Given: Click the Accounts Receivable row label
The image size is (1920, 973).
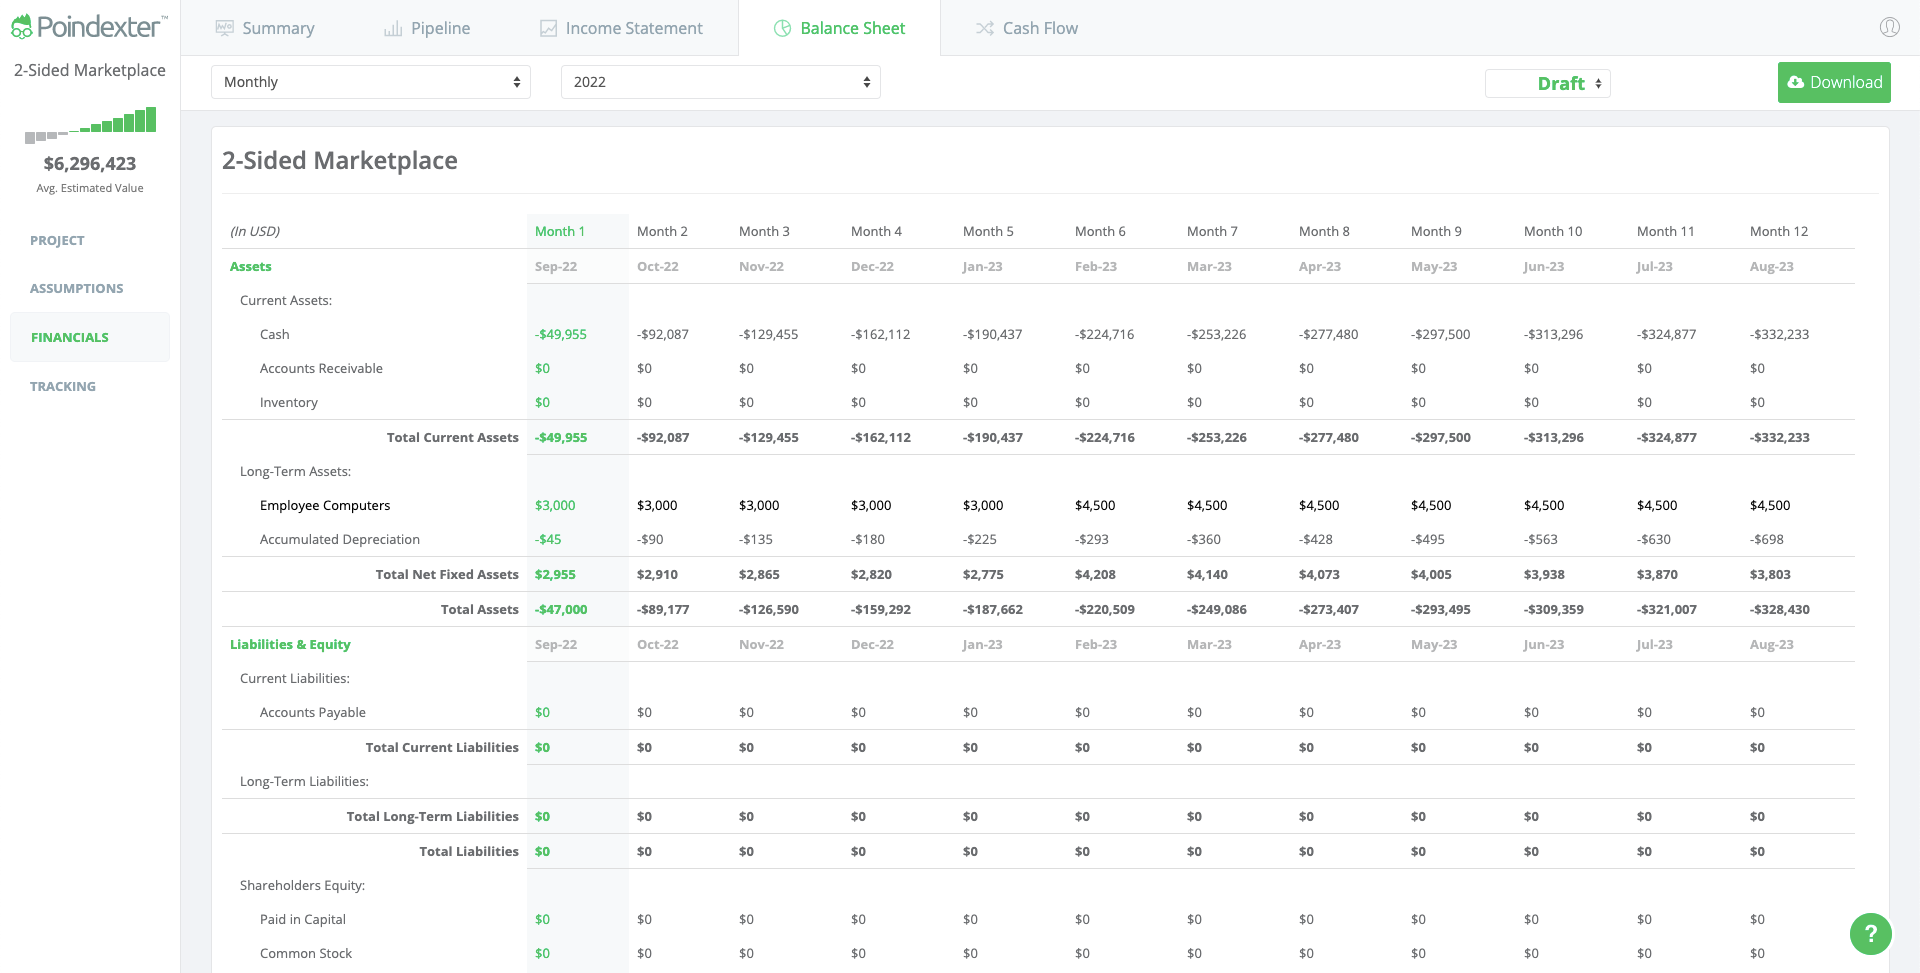Looking at the screenshot, I should [321, 368].
